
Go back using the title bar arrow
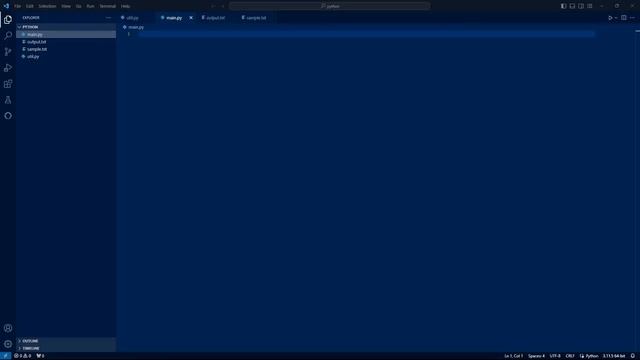pyautogui.click(x=213, y=6)
